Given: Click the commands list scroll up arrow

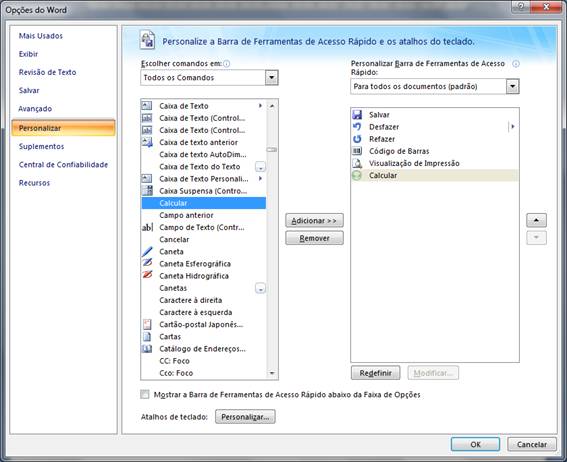Looking at the screenshot, I should pos(272,106).
